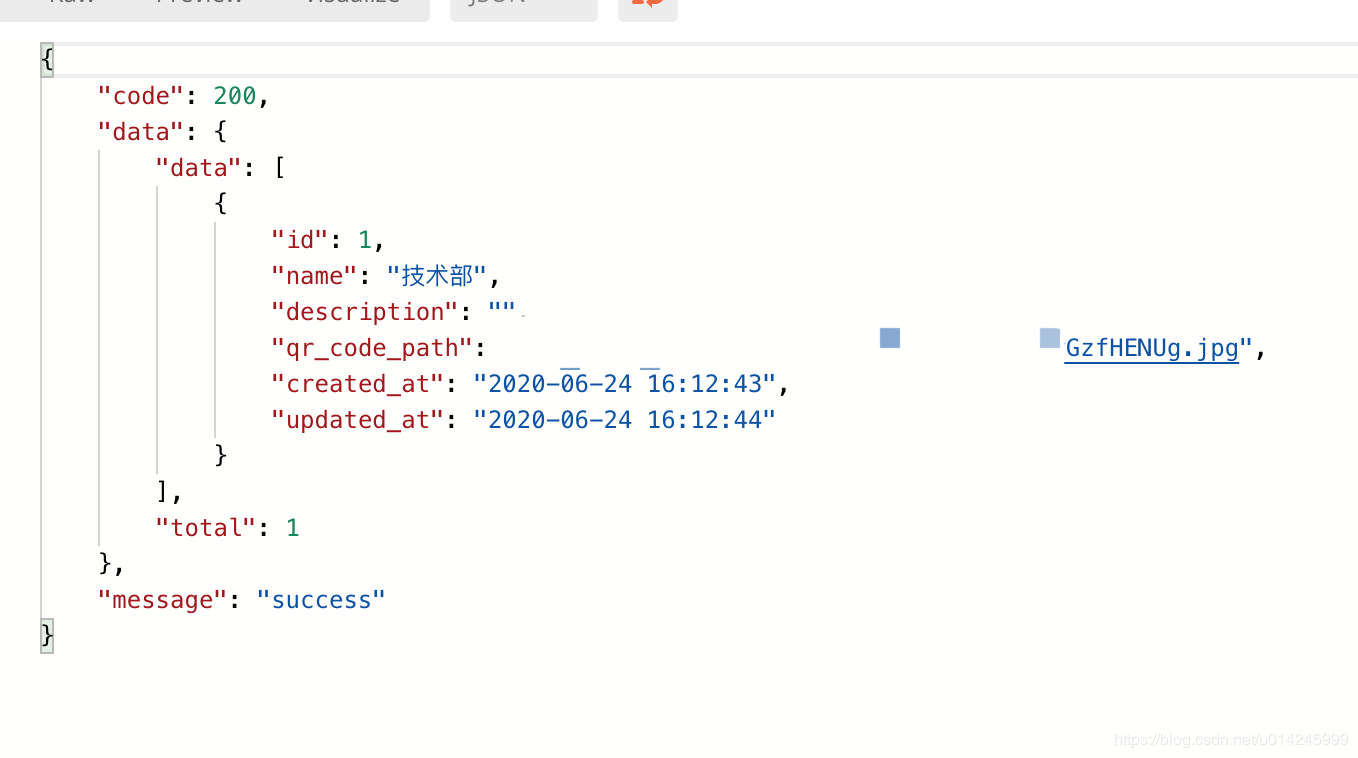Click the "total" key

tap(206, 528)
